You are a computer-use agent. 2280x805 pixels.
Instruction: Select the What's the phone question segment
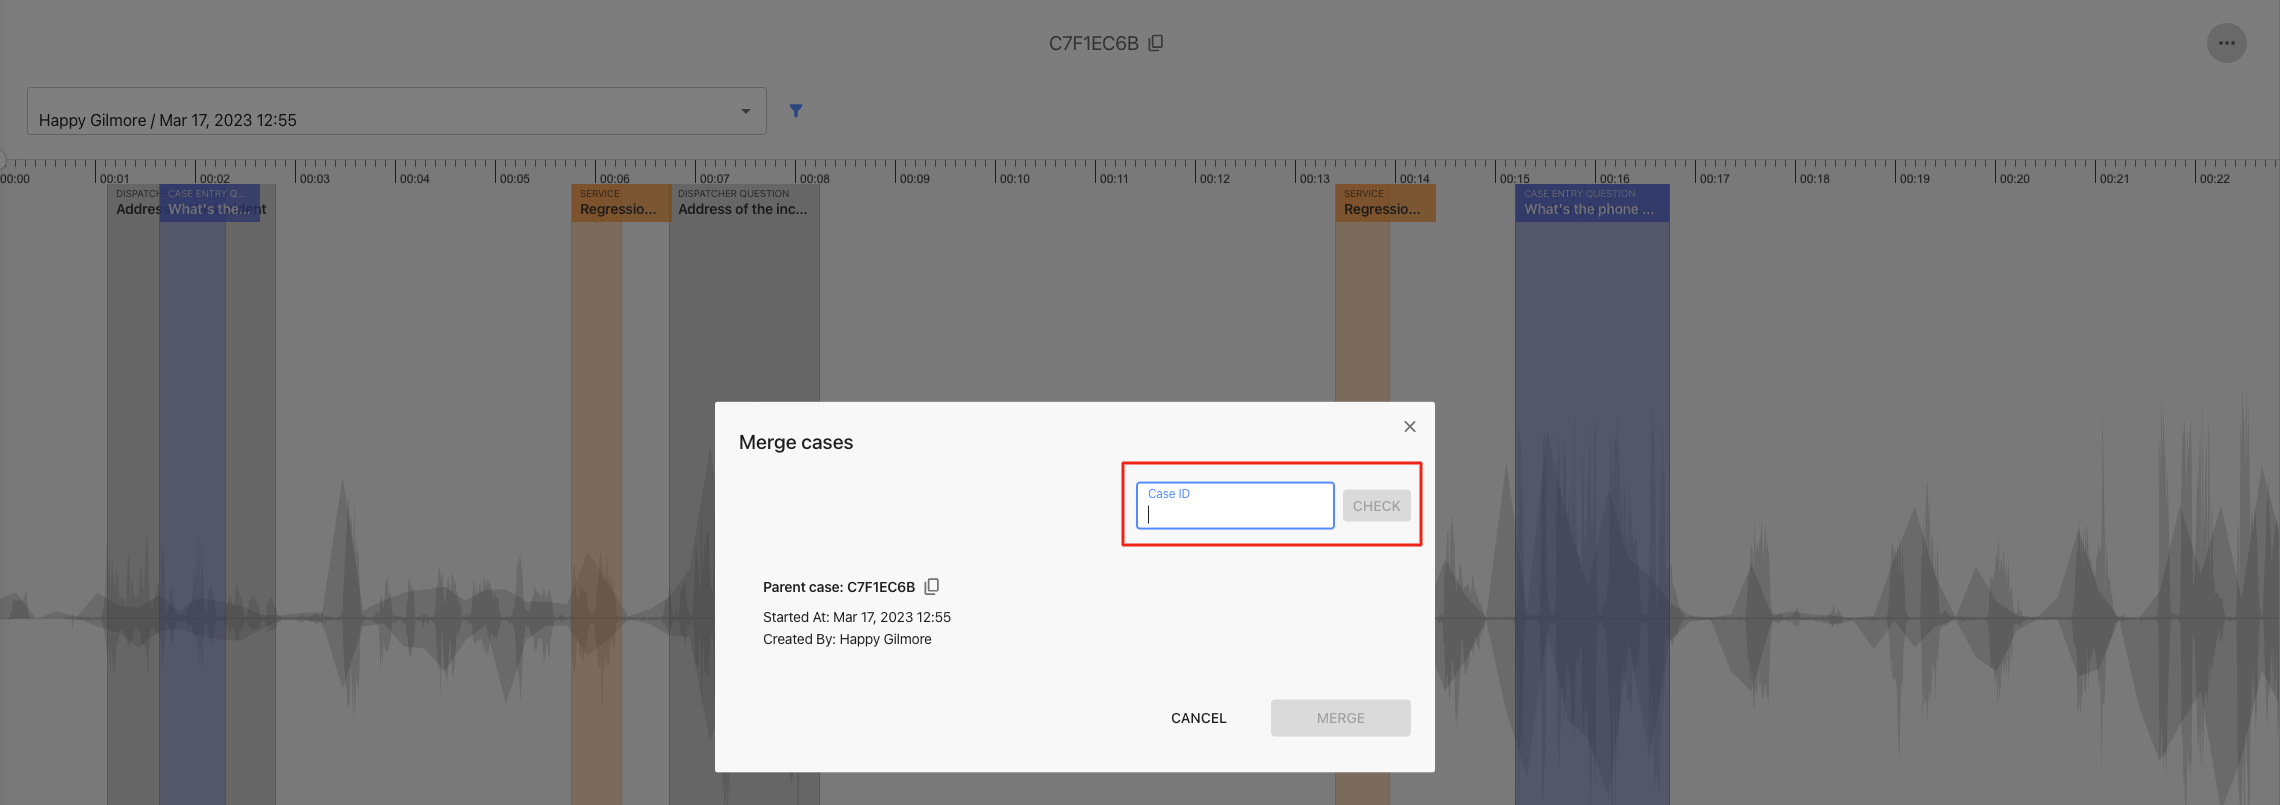[x=1591, y=203]
